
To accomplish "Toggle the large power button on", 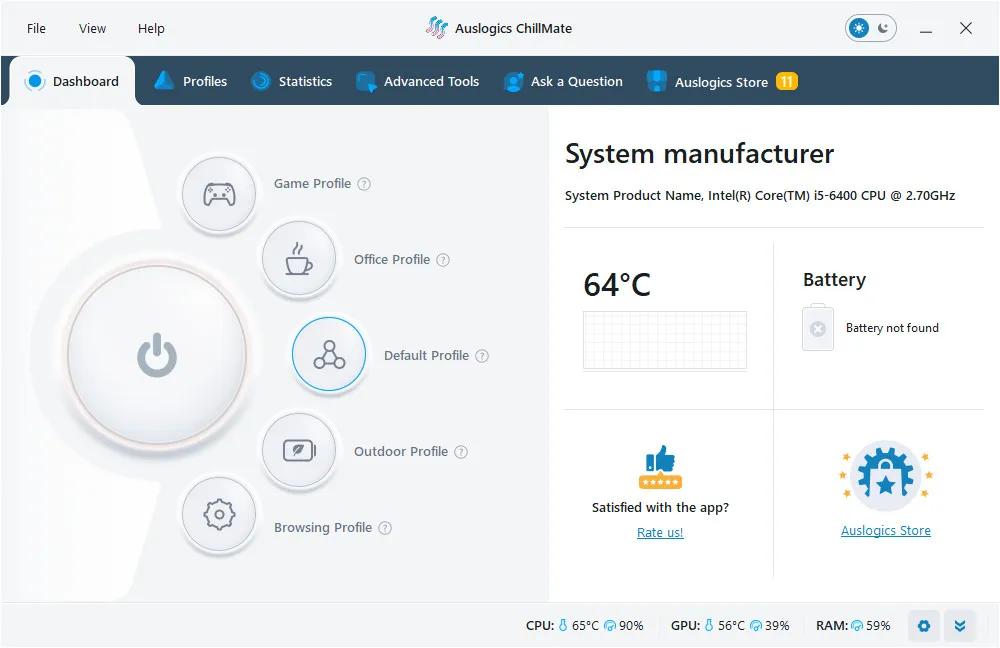I will click(x=157, y=354).
